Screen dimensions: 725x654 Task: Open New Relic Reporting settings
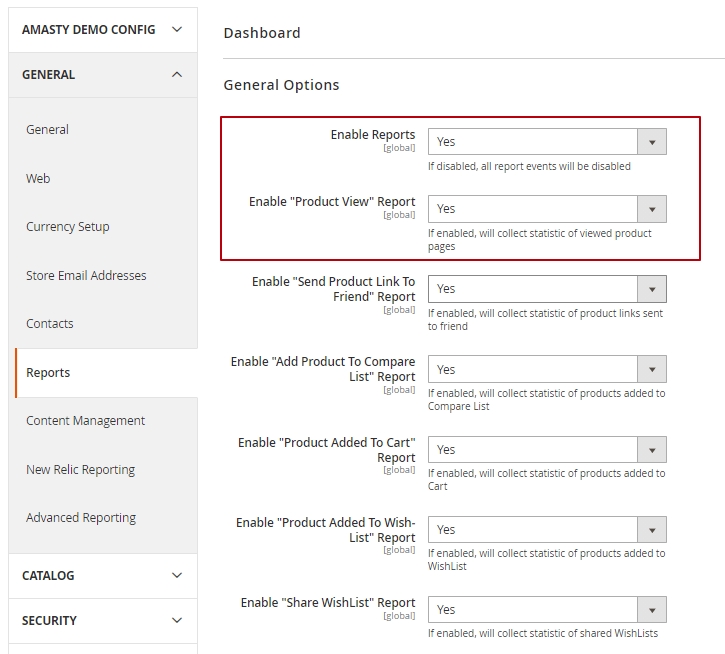pos(80,469)
